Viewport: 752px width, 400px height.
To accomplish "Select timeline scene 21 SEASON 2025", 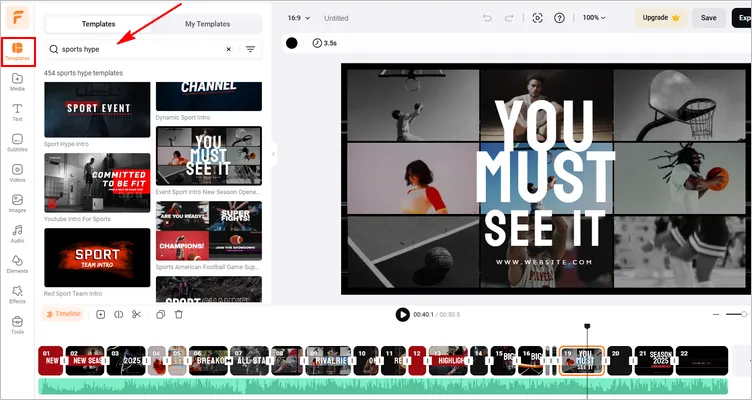I will tap(654, 361).
